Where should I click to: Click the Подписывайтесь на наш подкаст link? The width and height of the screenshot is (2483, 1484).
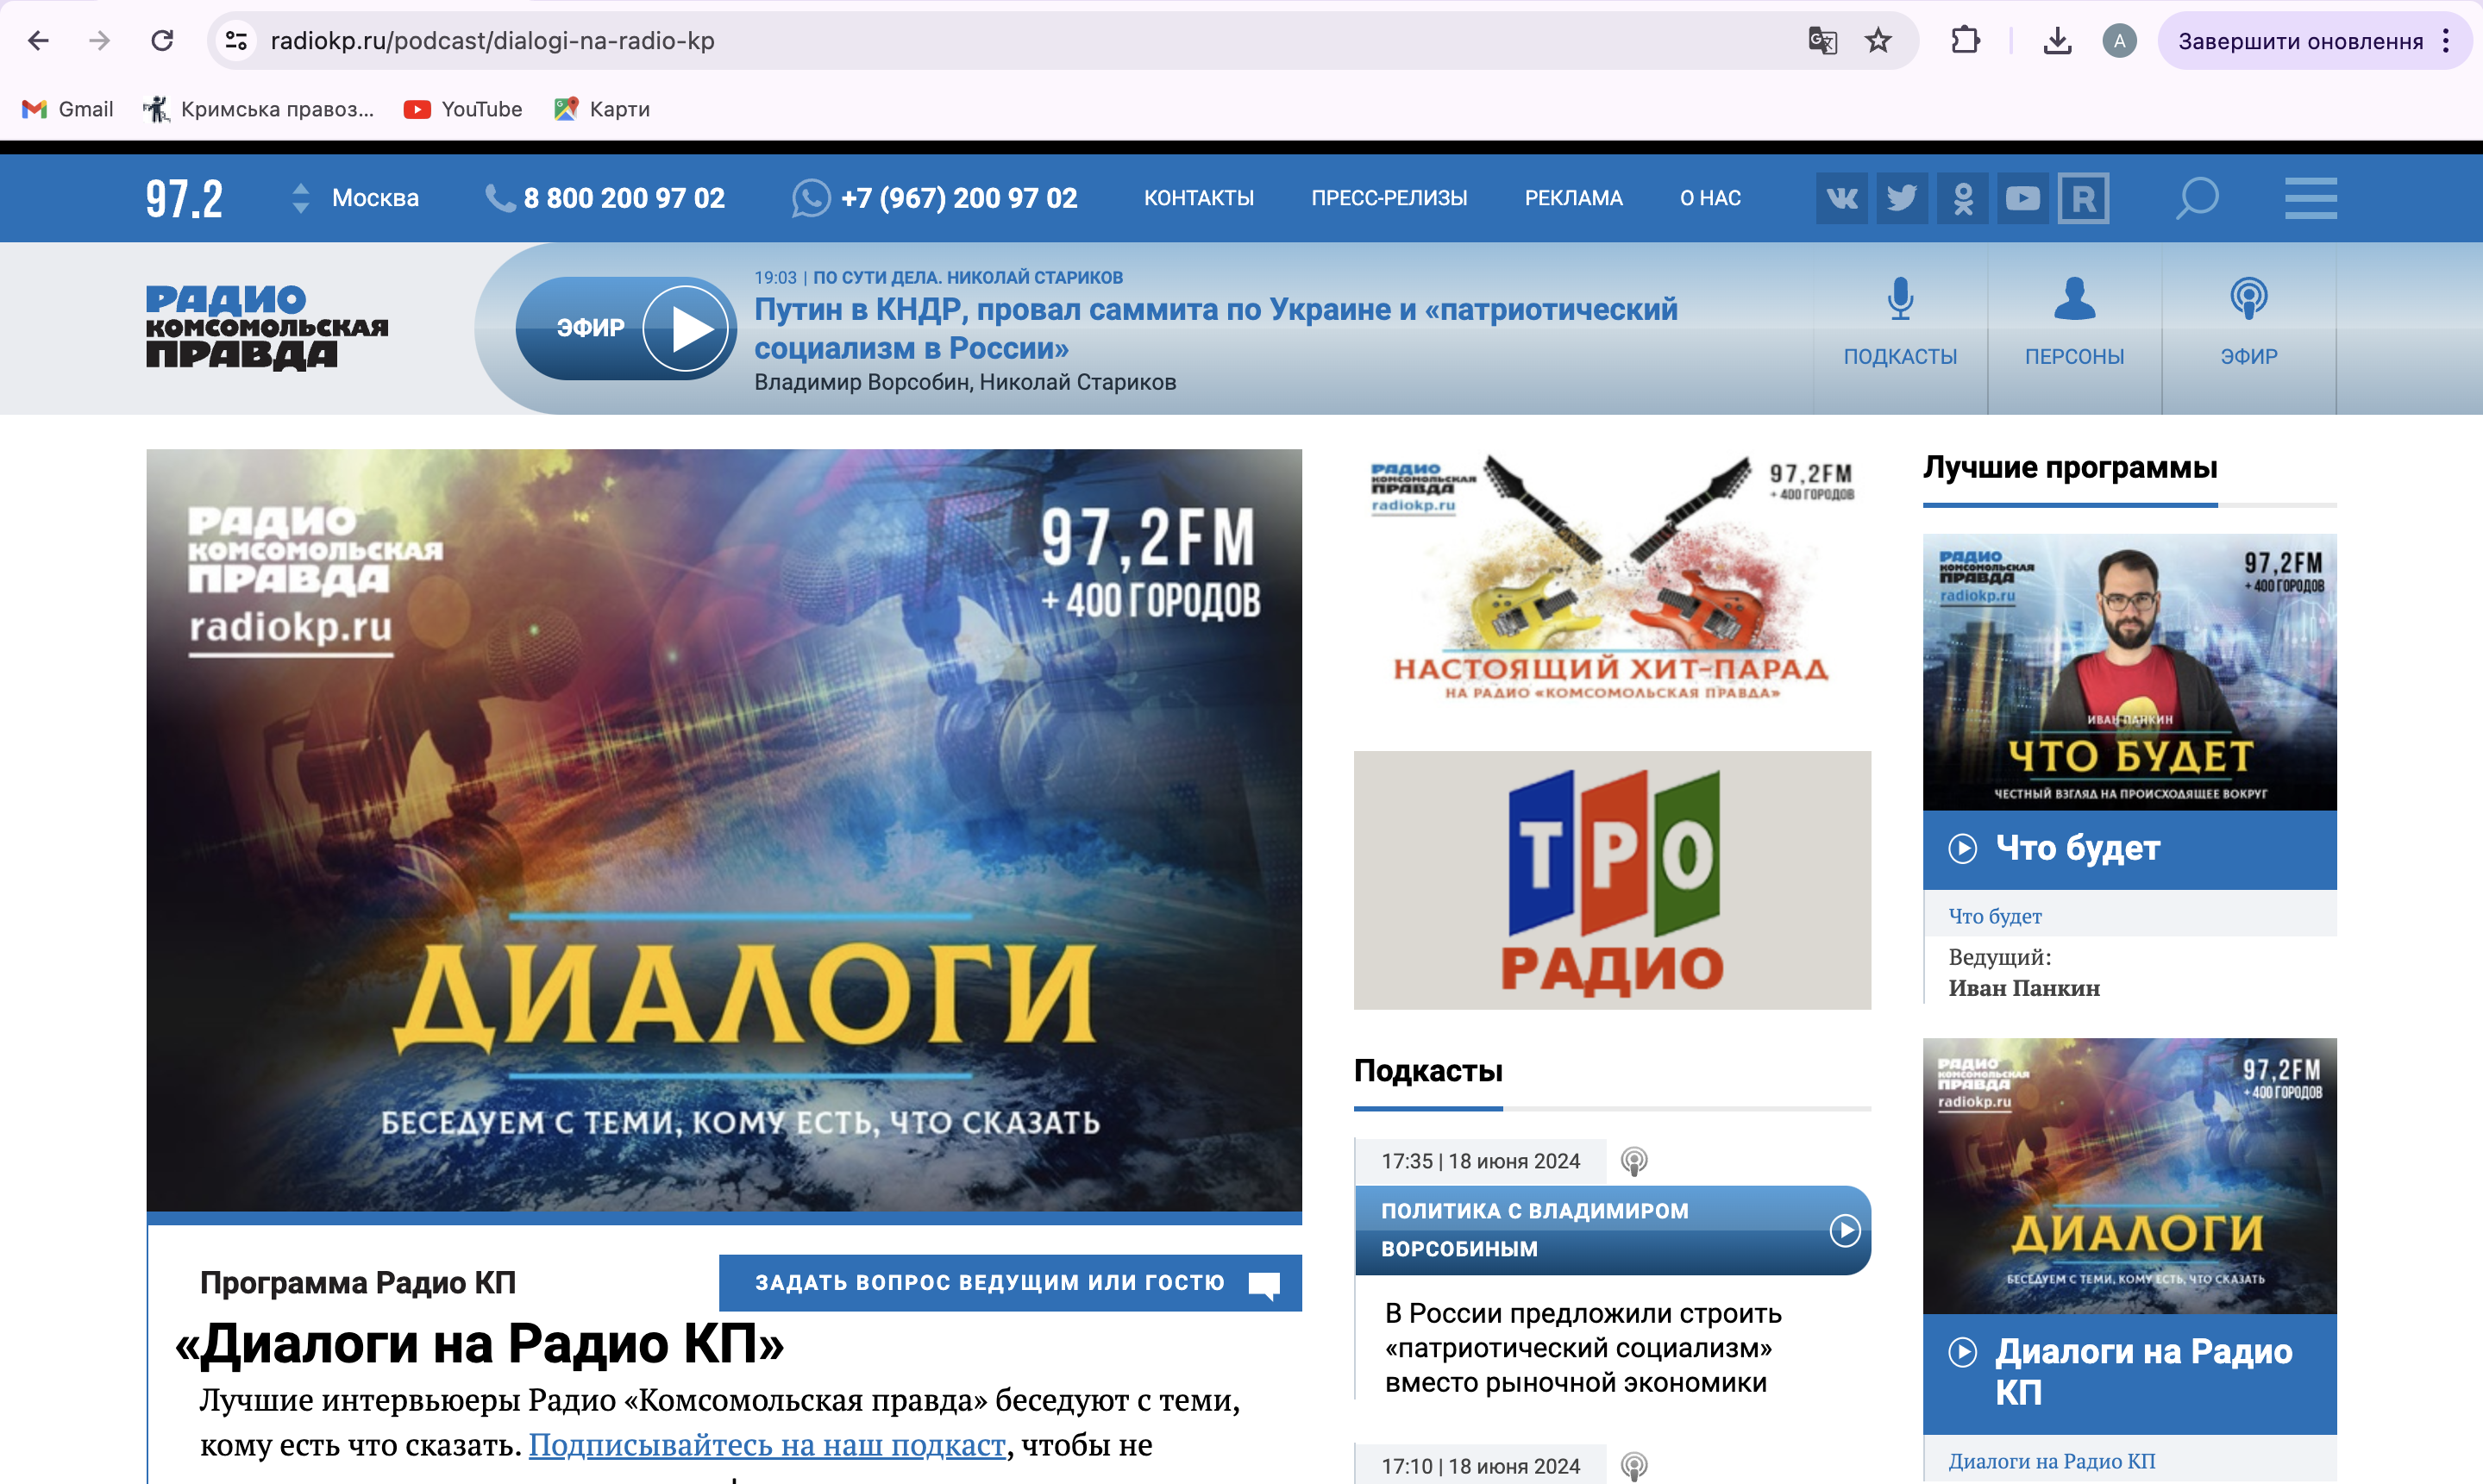click(767, 1445)
